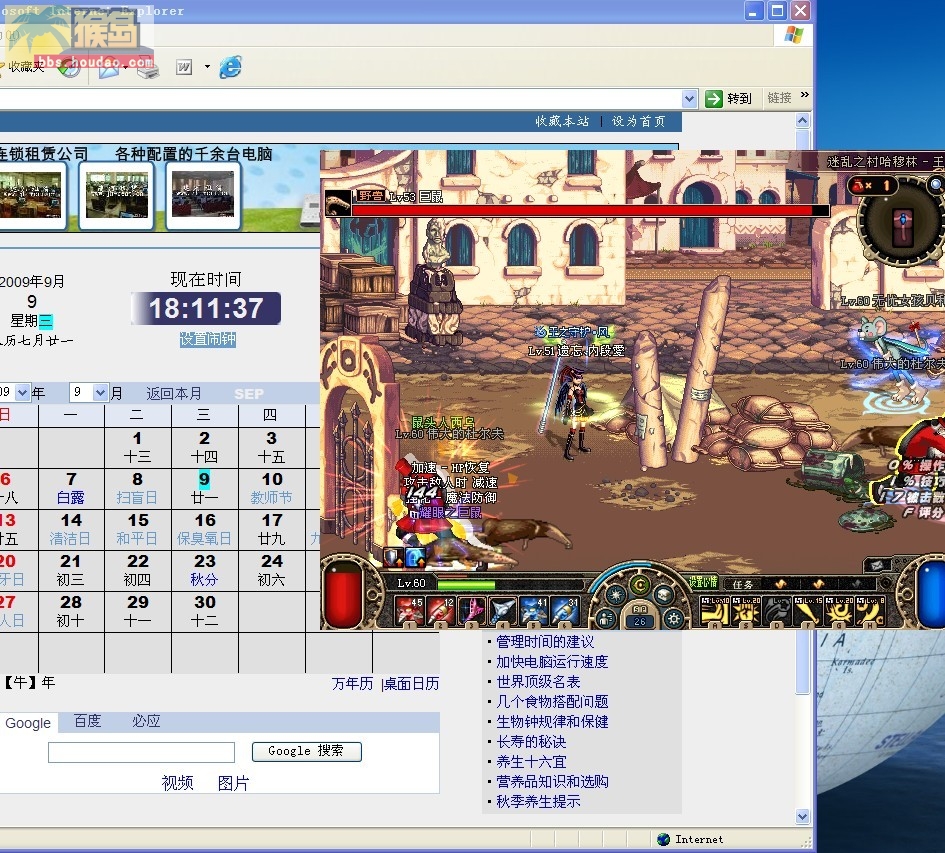Select September 23 秋分 in the calendar
Screen dimensions: 945x853
pos(204,570)
